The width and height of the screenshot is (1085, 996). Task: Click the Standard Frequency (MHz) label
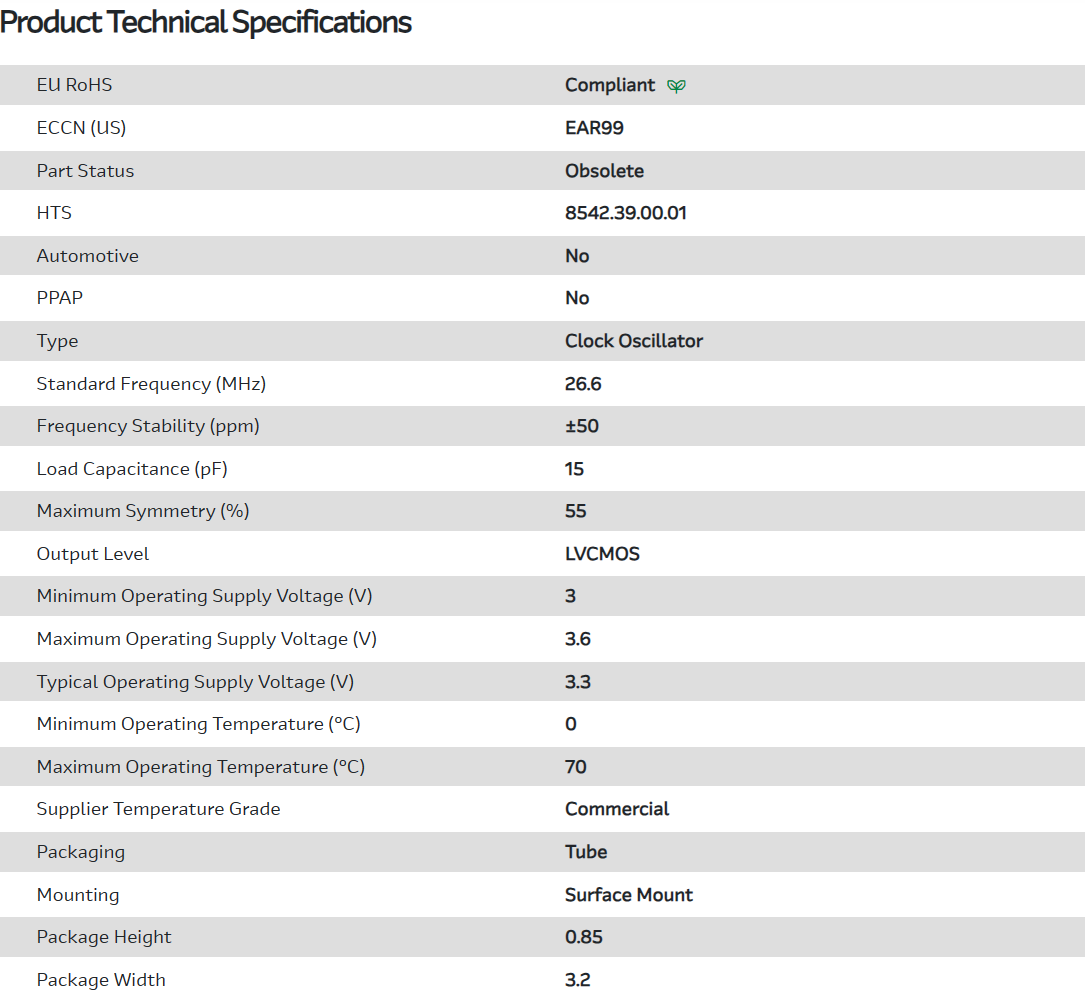[151, 384]
